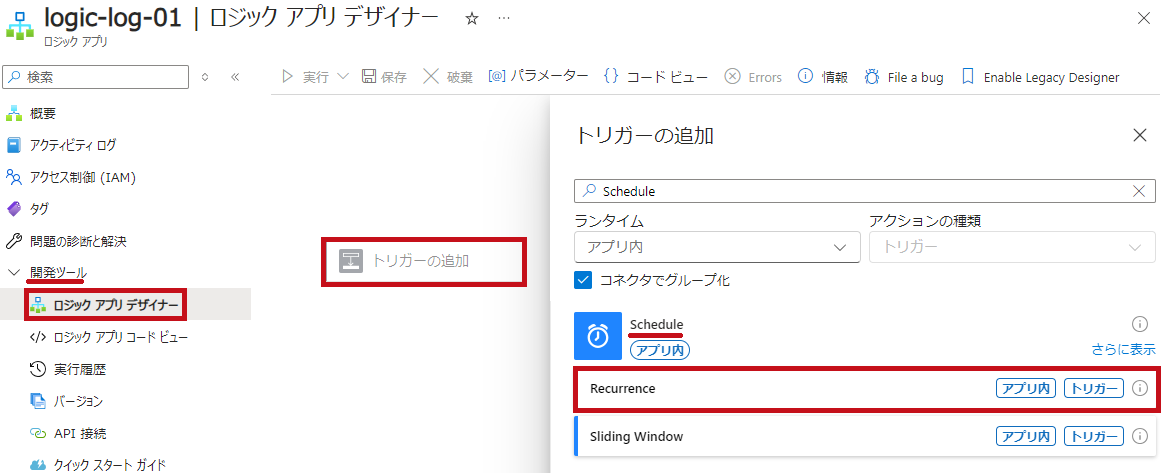Click the Schedule connector clock icon
The height and width of the screenshot is (473, 1162).
[598, 336]
